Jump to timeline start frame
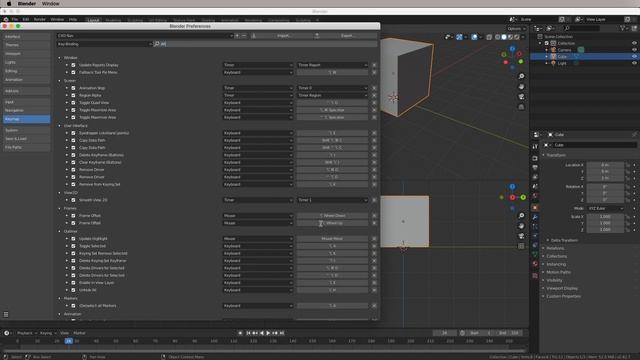This screenshot has height=360, width=640. 248,333
